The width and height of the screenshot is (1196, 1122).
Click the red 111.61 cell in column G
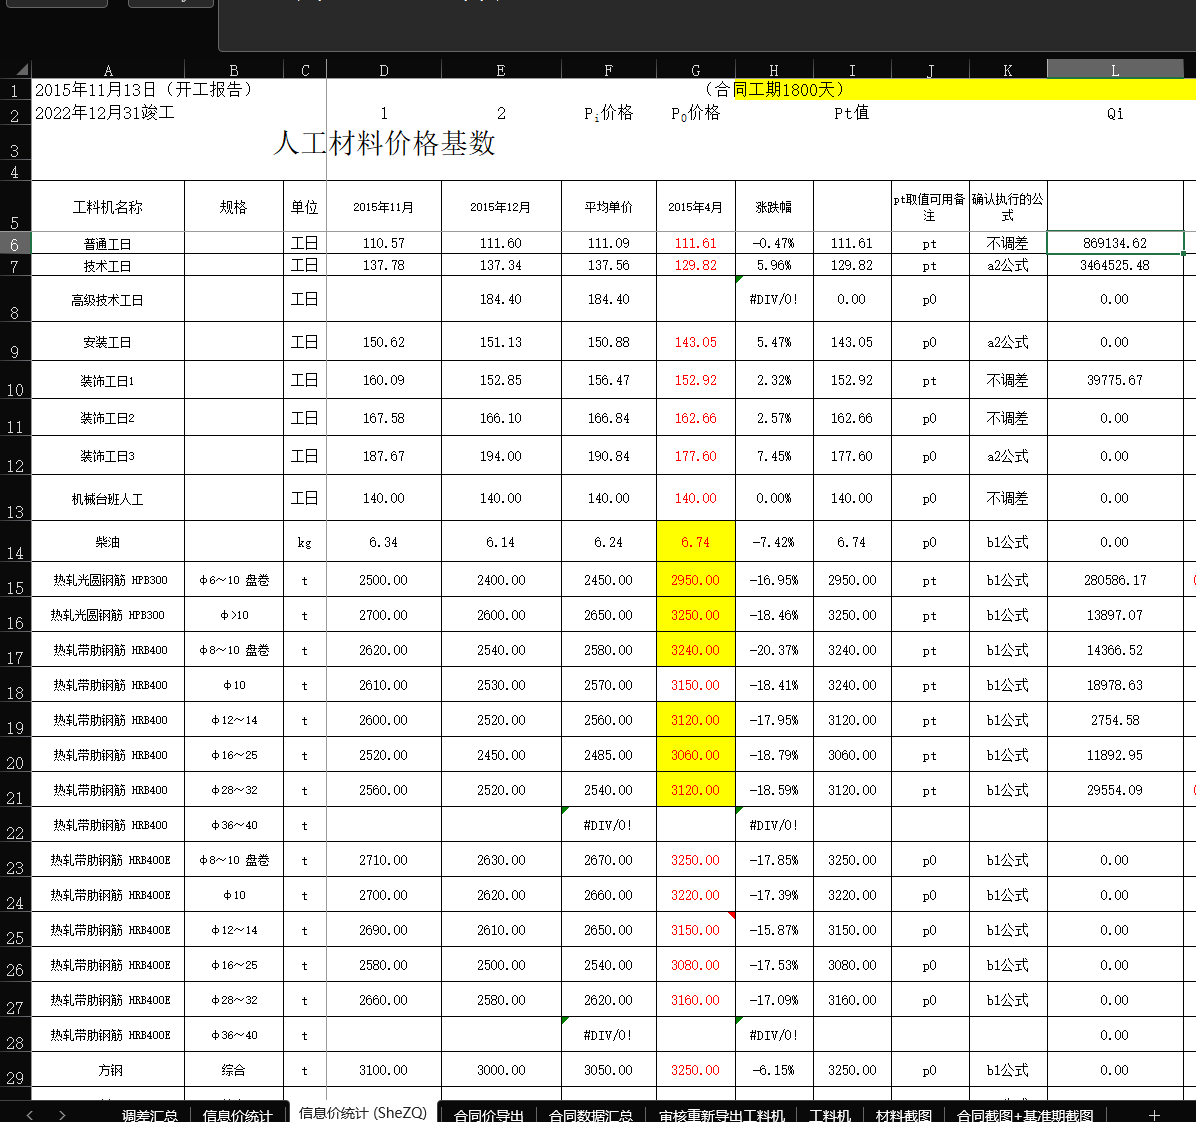click(x=696, y=243)
